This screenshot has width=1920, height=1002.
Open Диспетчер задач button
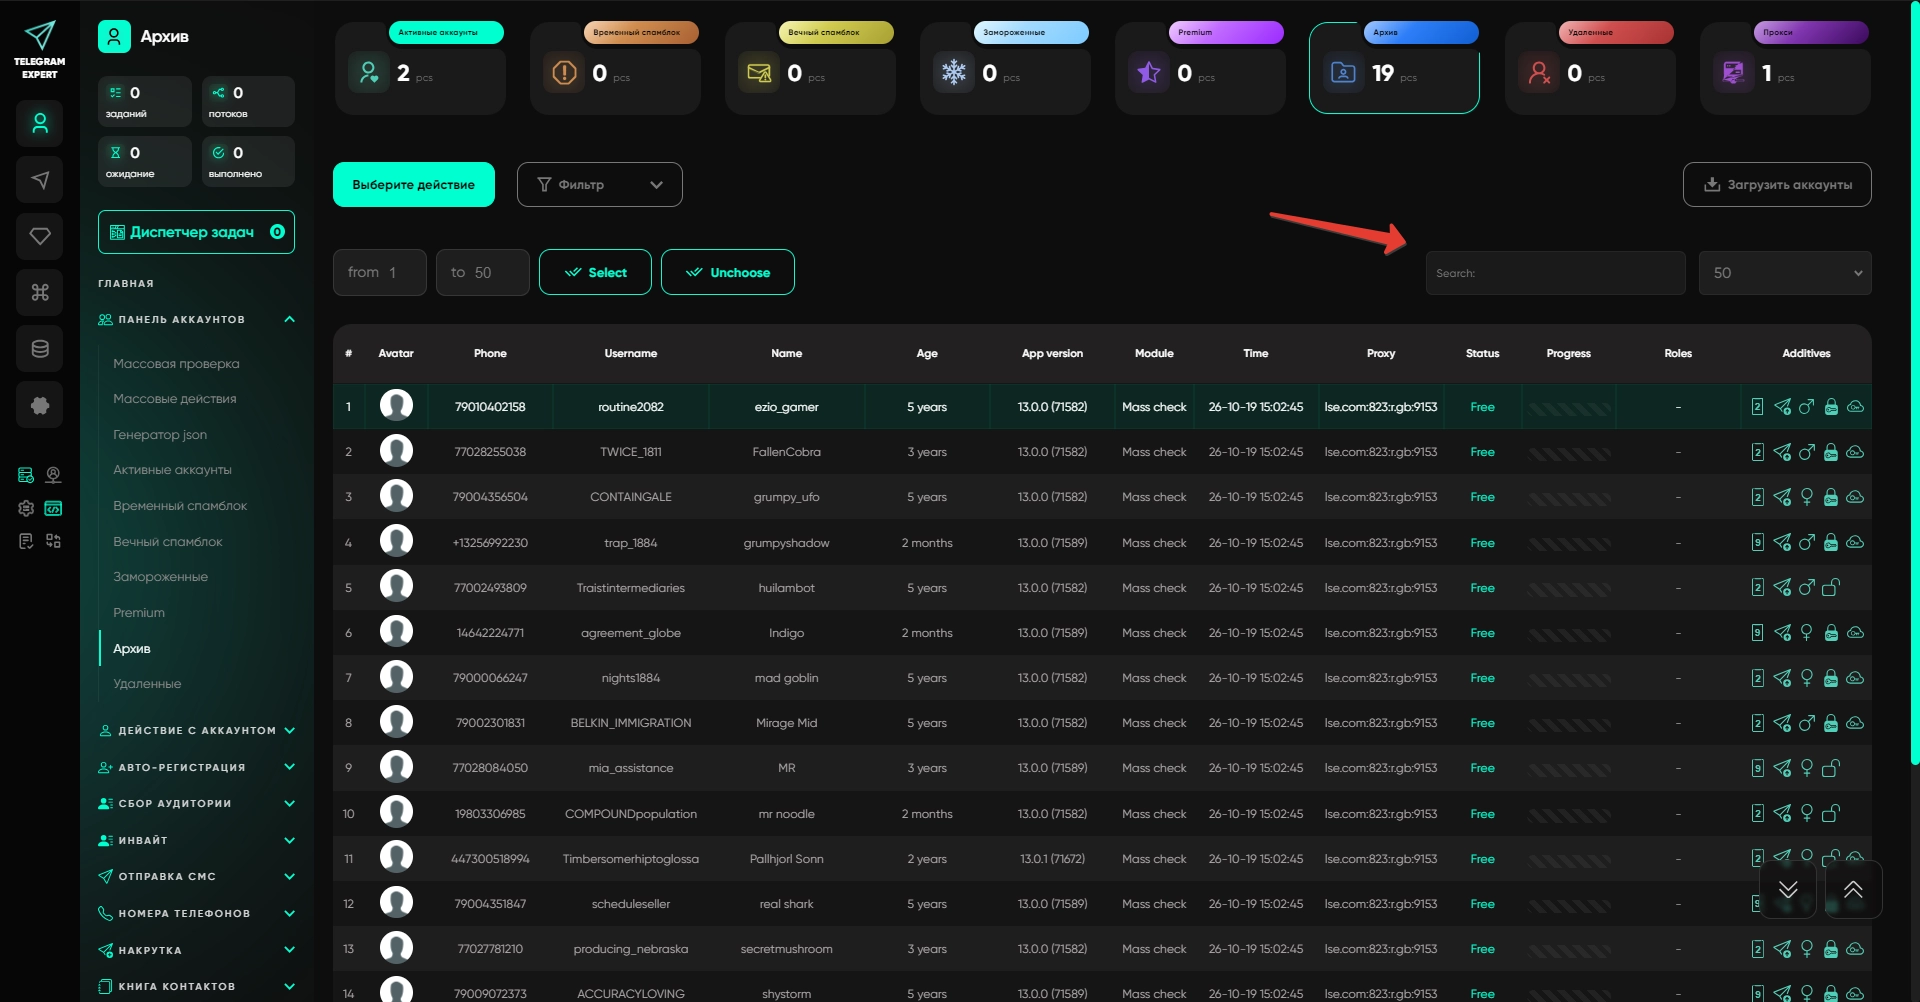point(196,232)
